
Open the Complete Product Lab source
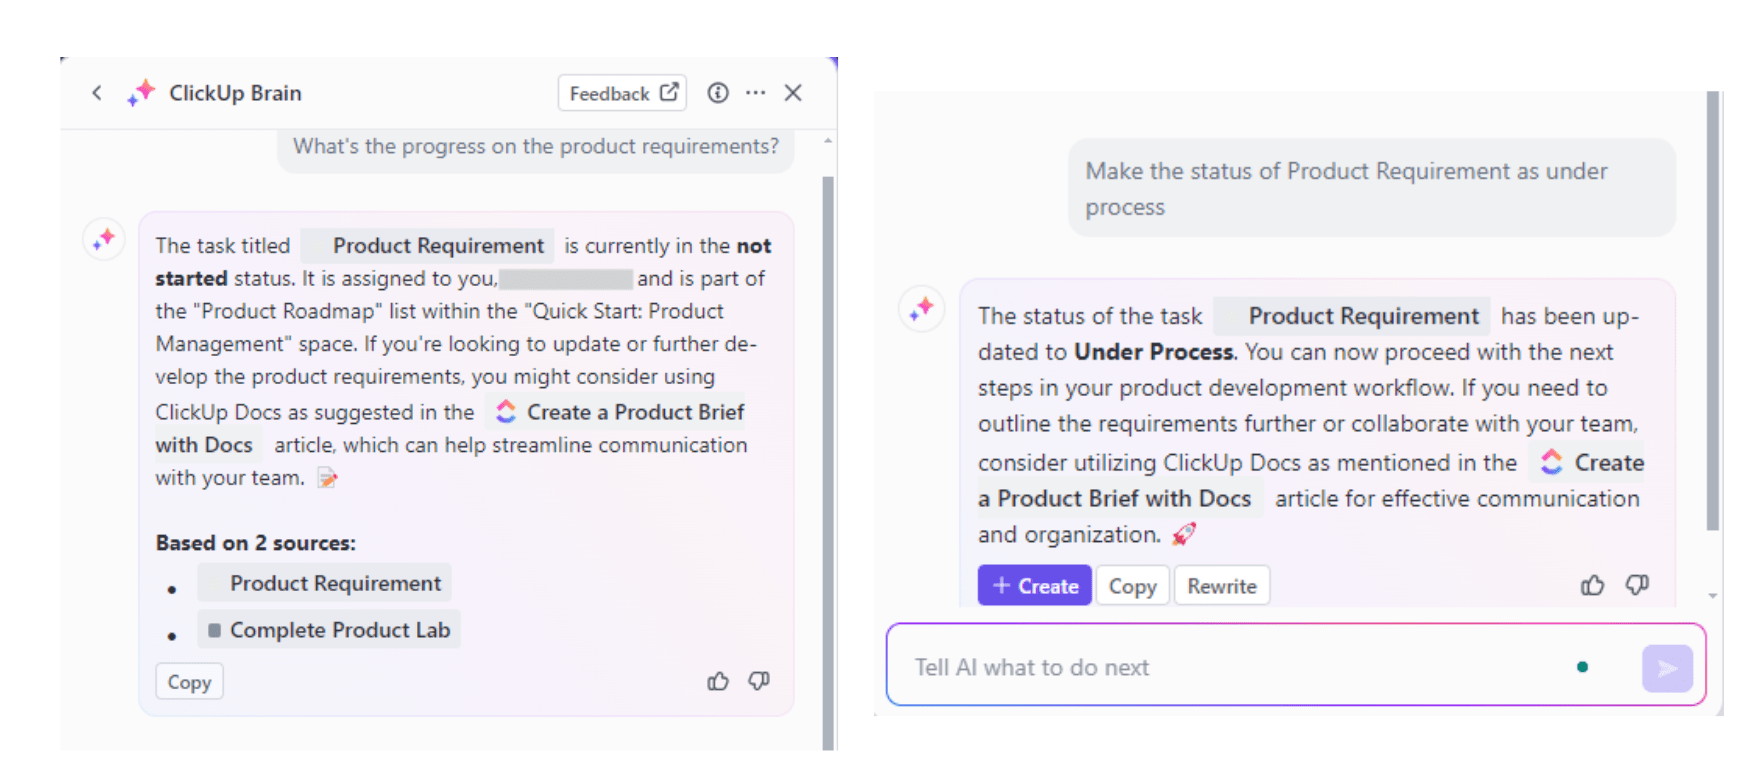pyautogui.click(x=328, y=630)
